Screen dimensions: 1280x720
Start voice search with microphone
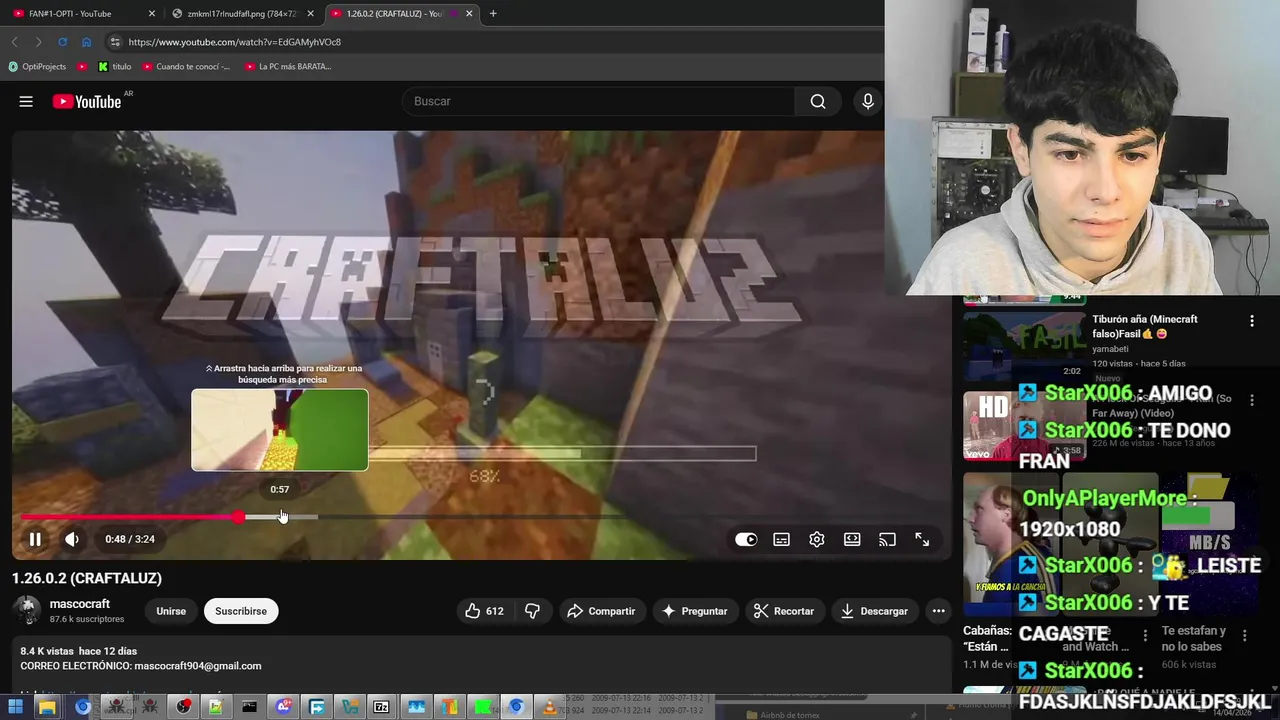click(x=867, y=101)
